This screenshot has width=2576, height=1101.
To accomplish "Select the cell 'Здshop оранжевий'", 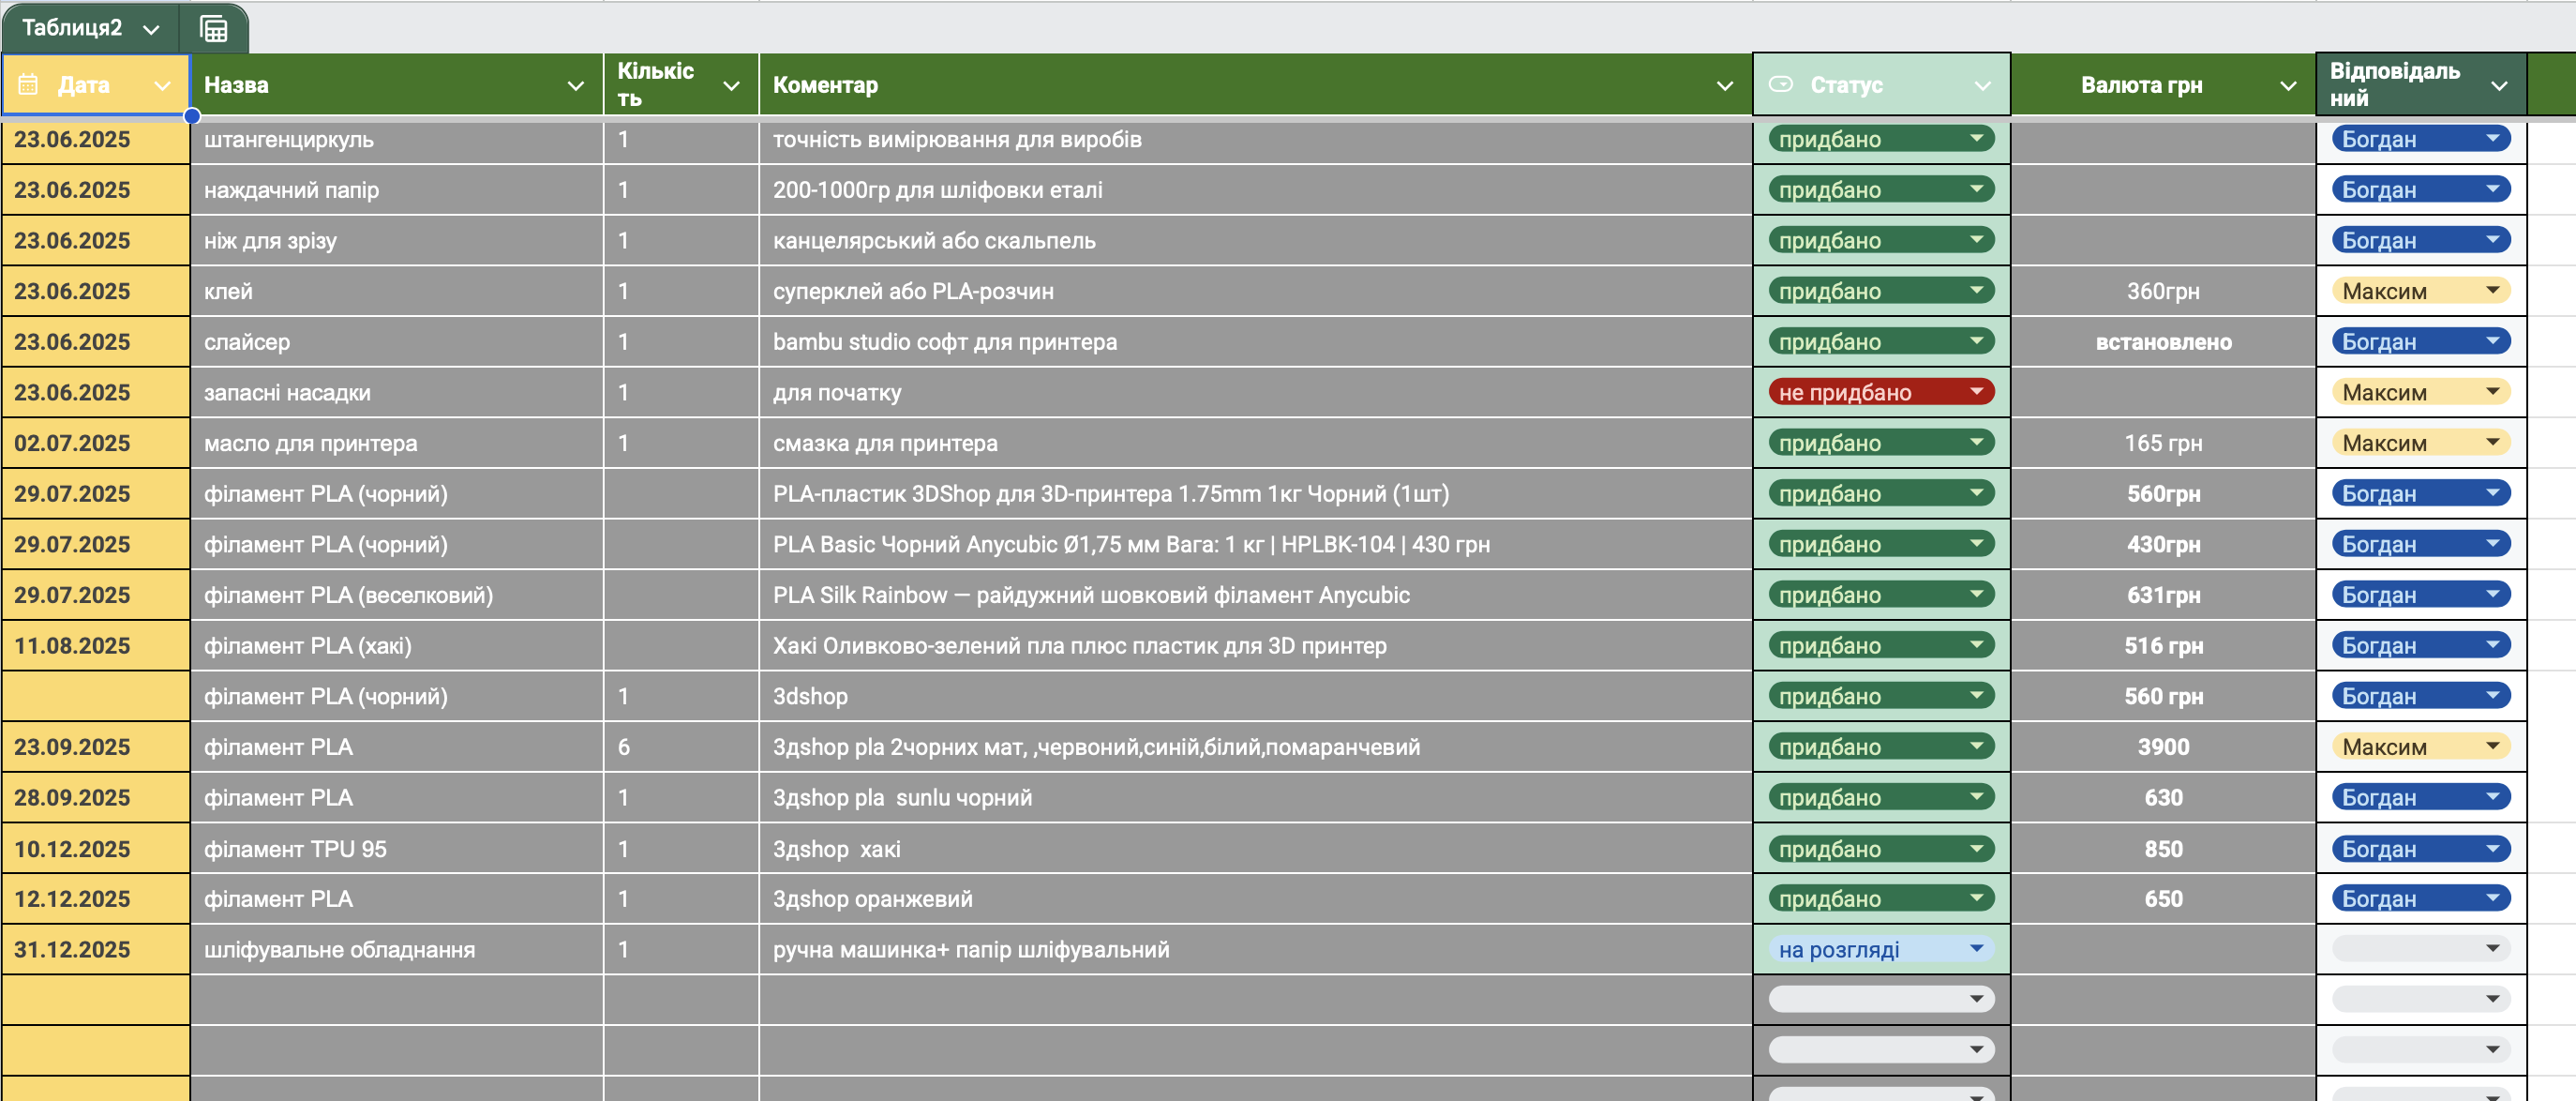I will (x=1255, y=899).
